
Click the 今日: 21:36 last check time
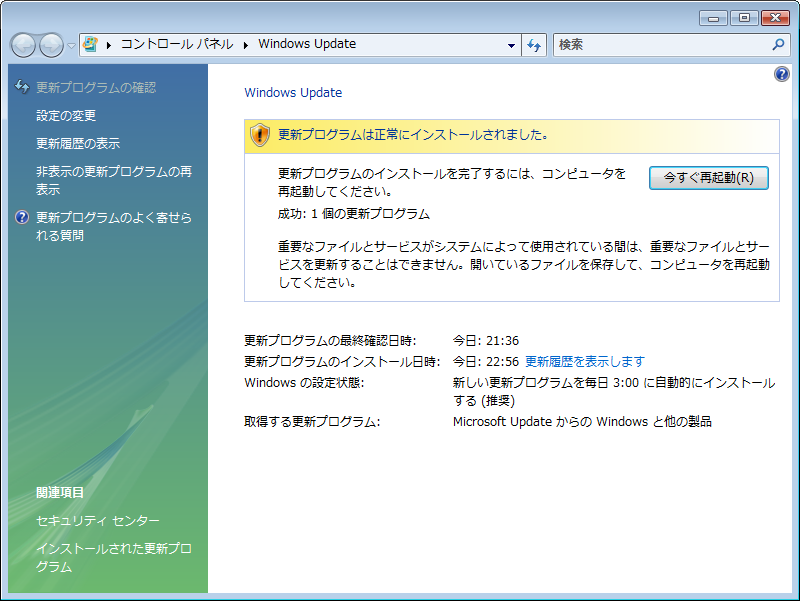486,341
